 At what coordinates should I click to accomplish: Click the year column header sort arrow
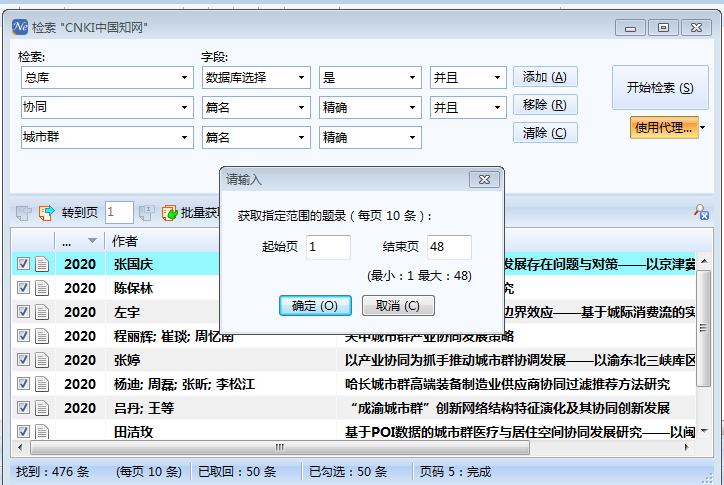pyautogui.click(x=92, y=241)
